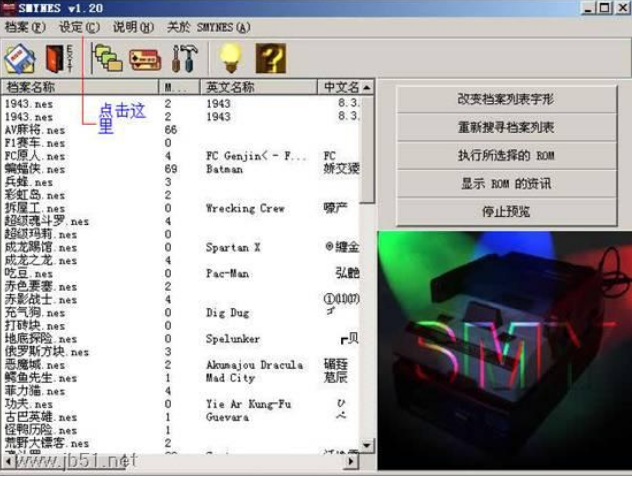Open the folder tree directory icon
Viewport: 632px width, 478px height.
point(107,59)
